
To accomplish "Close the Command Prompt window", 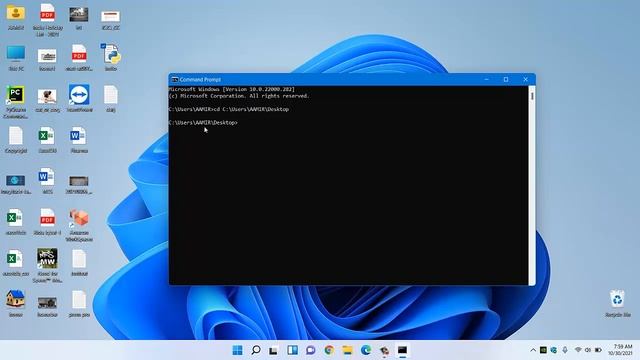I will point(525,80).
